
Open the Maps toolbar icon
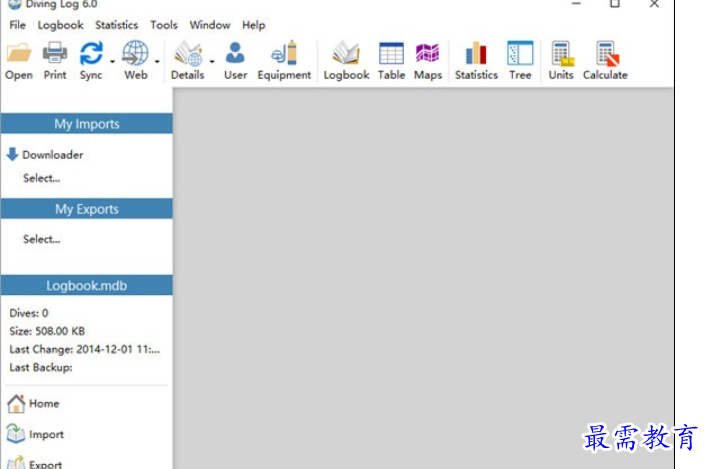click(x=428, y=53)
